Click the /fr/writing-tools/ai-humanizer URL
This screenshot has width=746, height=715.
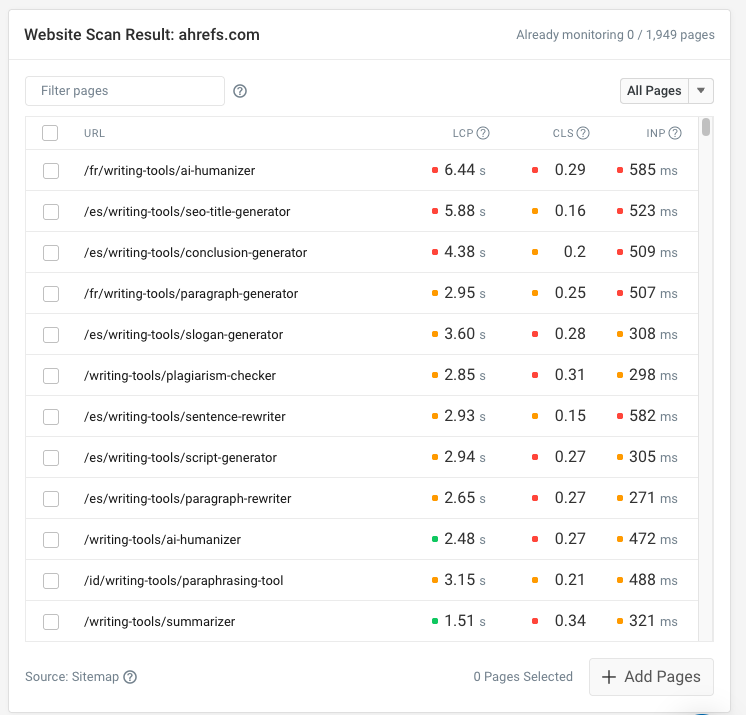(169, 171)
